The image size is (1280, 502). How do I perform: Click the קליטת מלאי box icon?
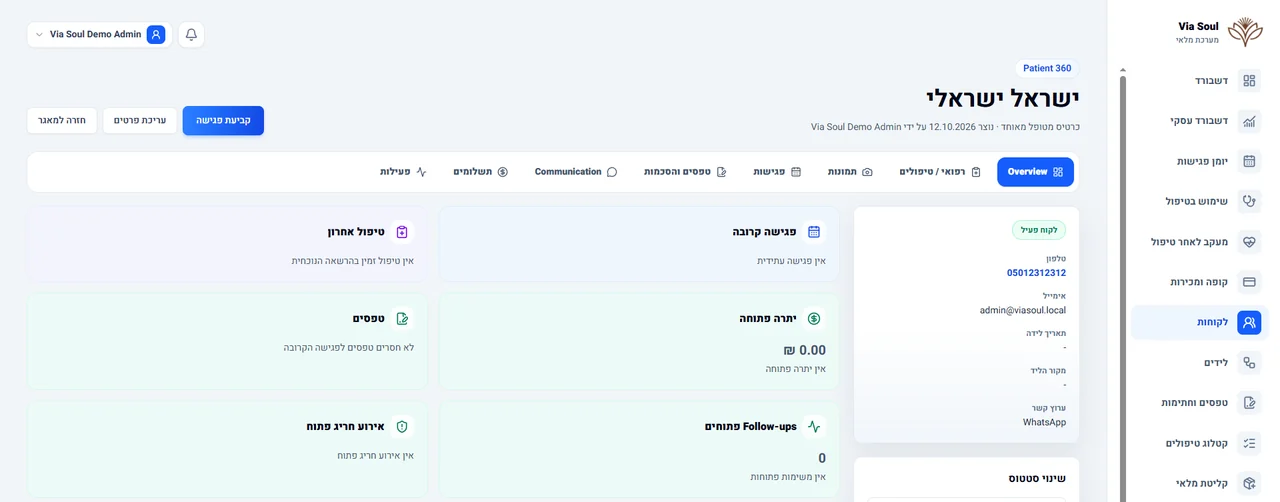click(1249, 483)
